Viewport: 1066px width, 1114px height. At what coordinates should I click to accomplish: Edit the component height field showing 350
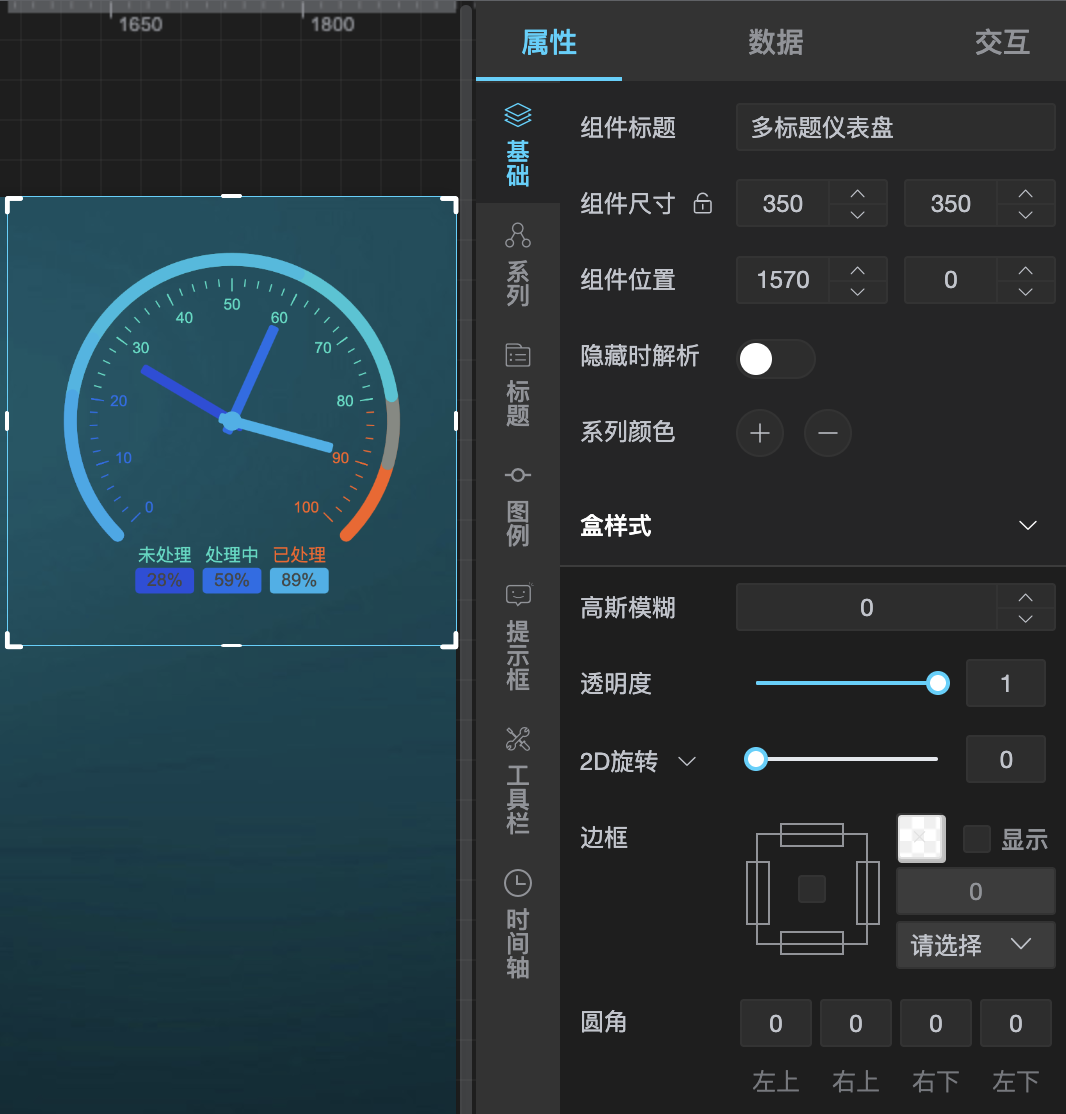click(x=950, y=203)
